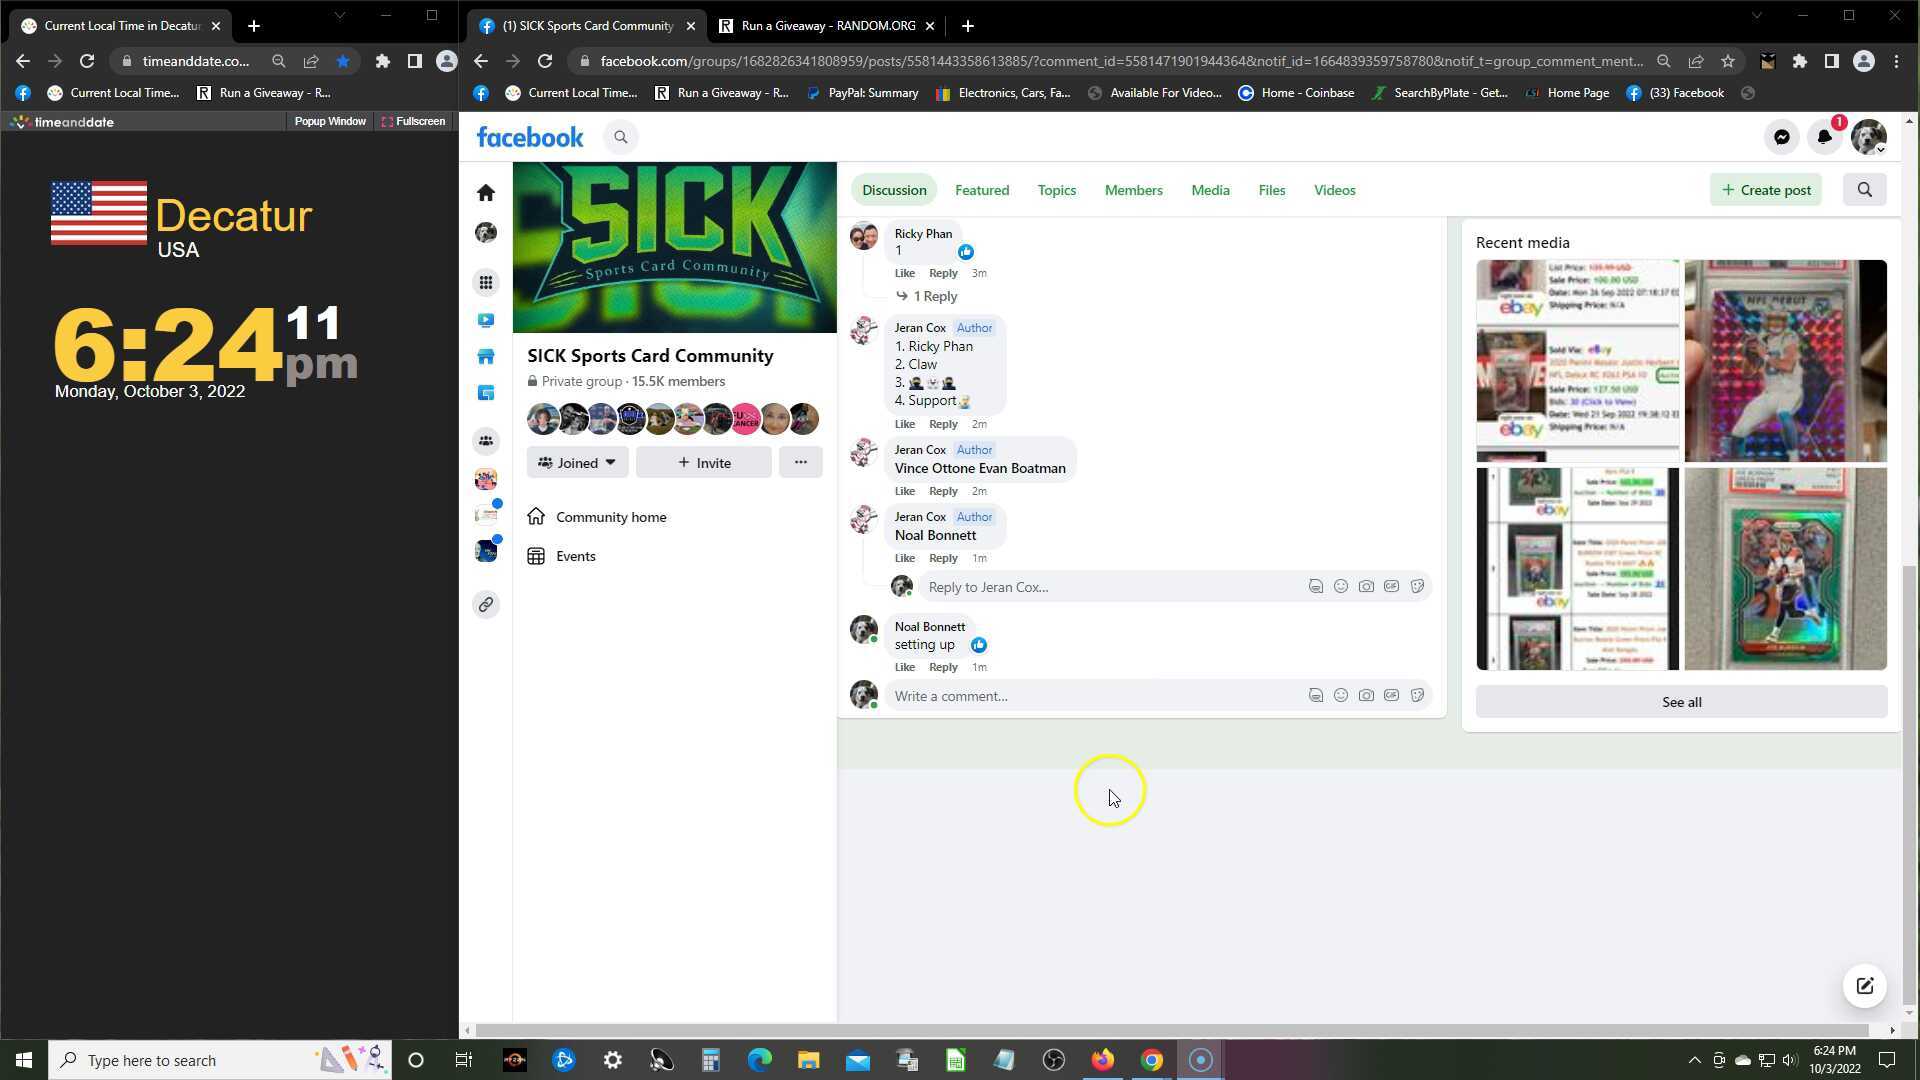Search within group magnifier button

[1864, 190]
